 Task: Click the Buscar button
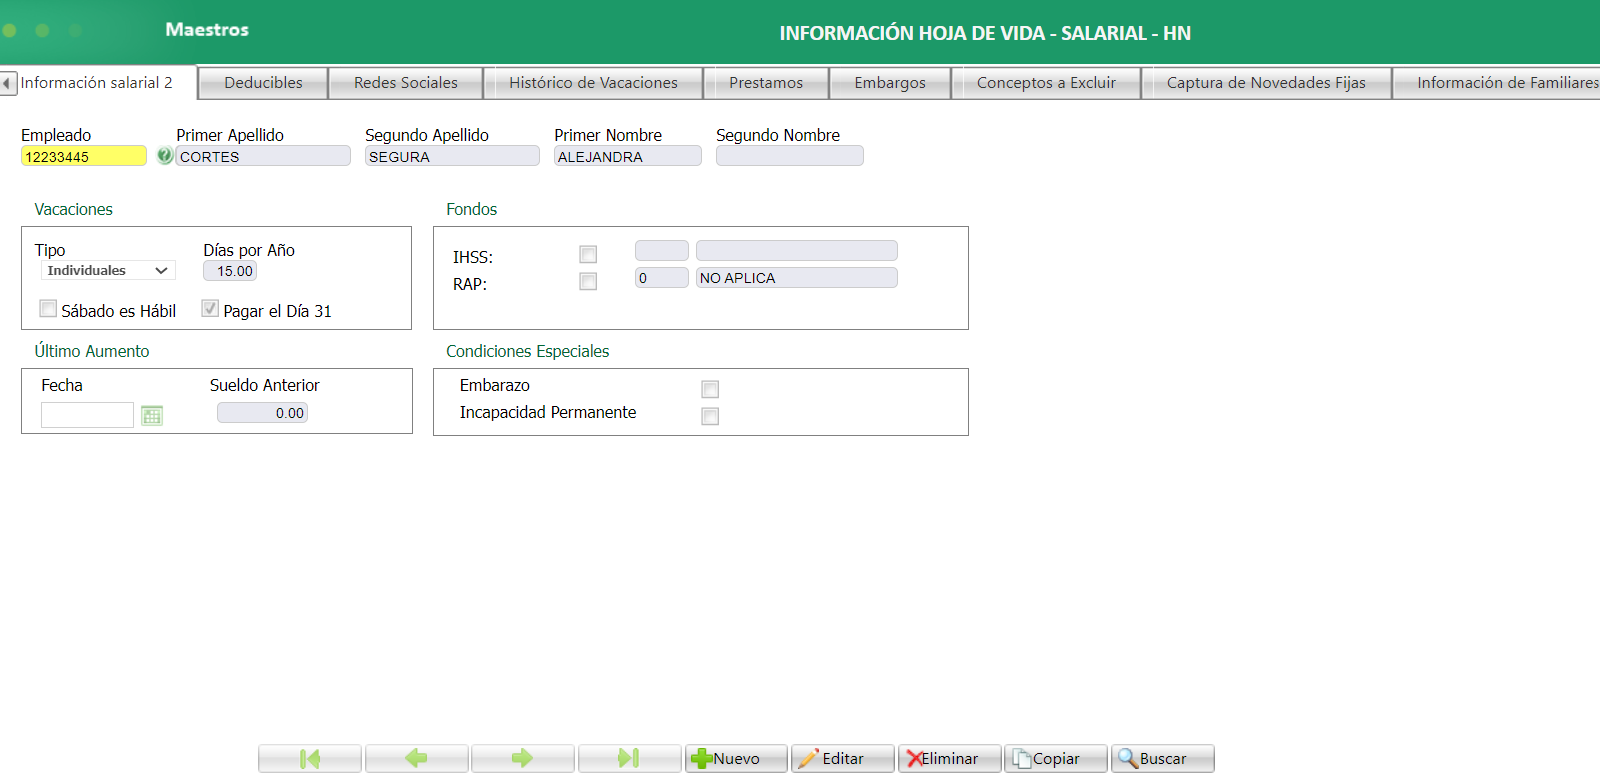1163,759
